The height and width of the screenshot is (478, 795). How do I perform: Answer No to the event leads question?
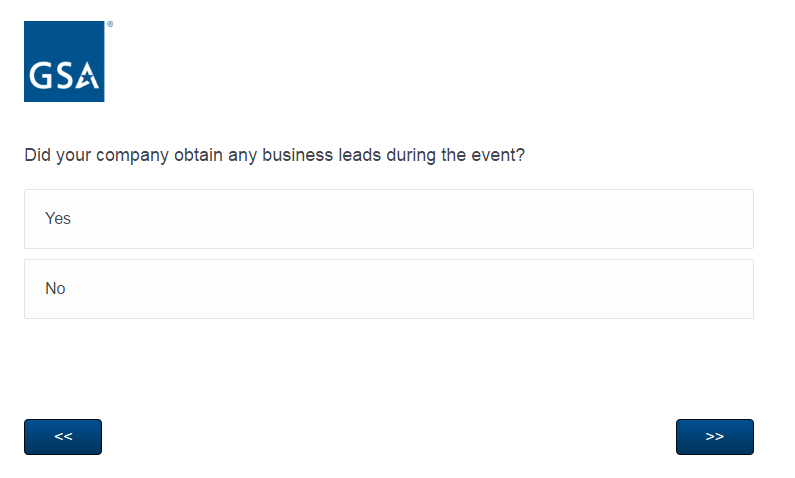coord(388,289)
